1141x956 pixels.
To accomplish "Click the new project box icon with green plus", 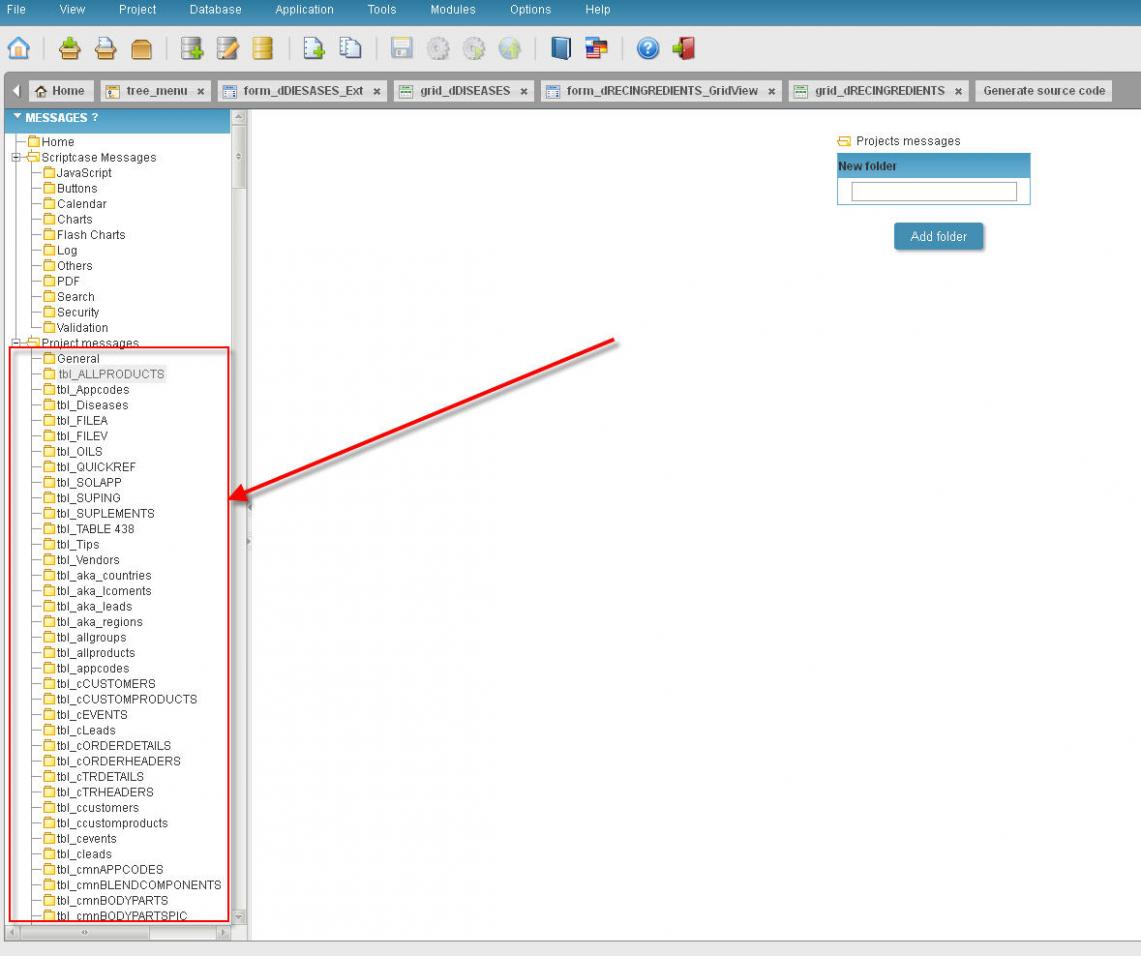I will (70, 48).
